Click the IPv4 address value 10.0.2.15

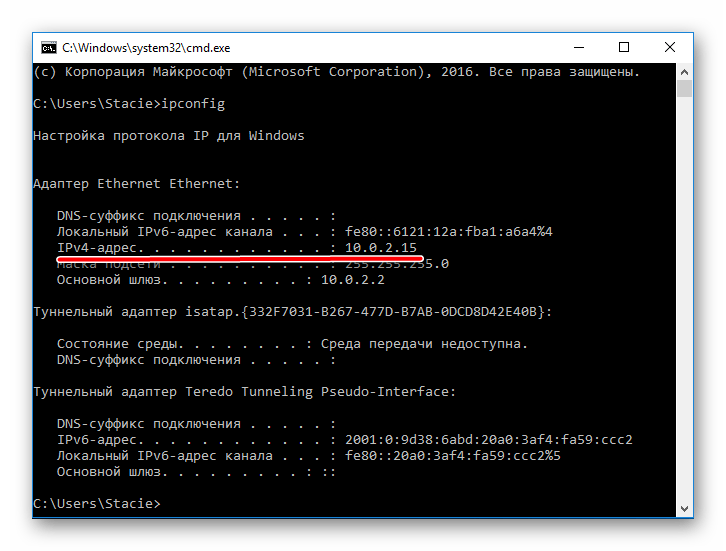coord(381,248)
